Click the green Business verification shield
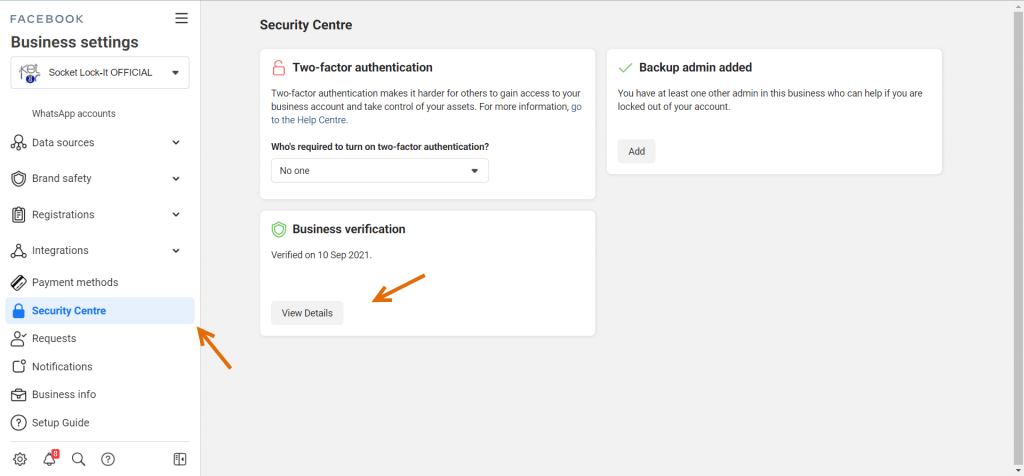 [279, 229]
